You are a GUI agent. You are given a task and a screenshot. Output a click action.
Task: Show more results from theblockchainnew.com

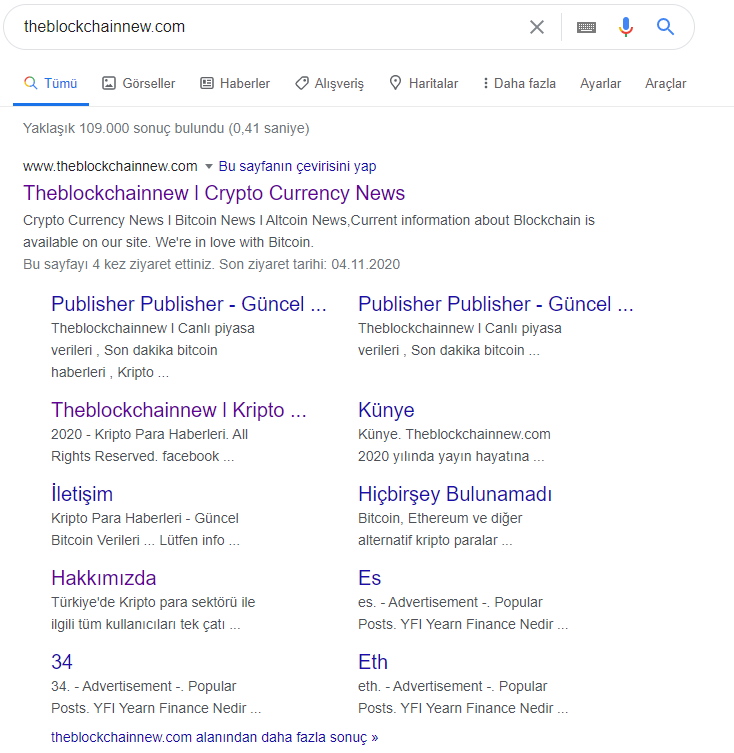tap(215, 738)
